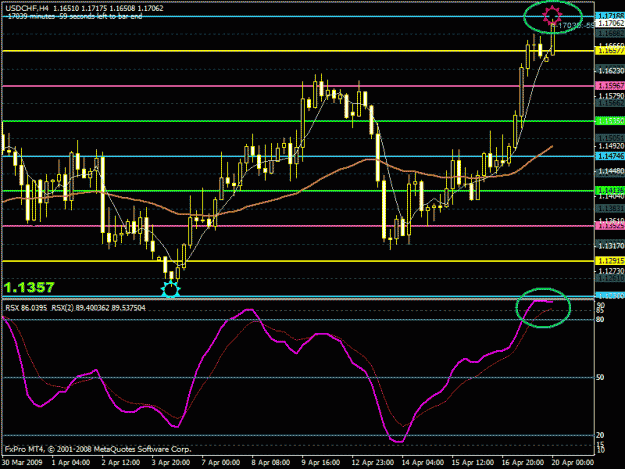Click the 3 Apr 20:00 time label
This screenshot has width=625, height=469.
point(171,463)
